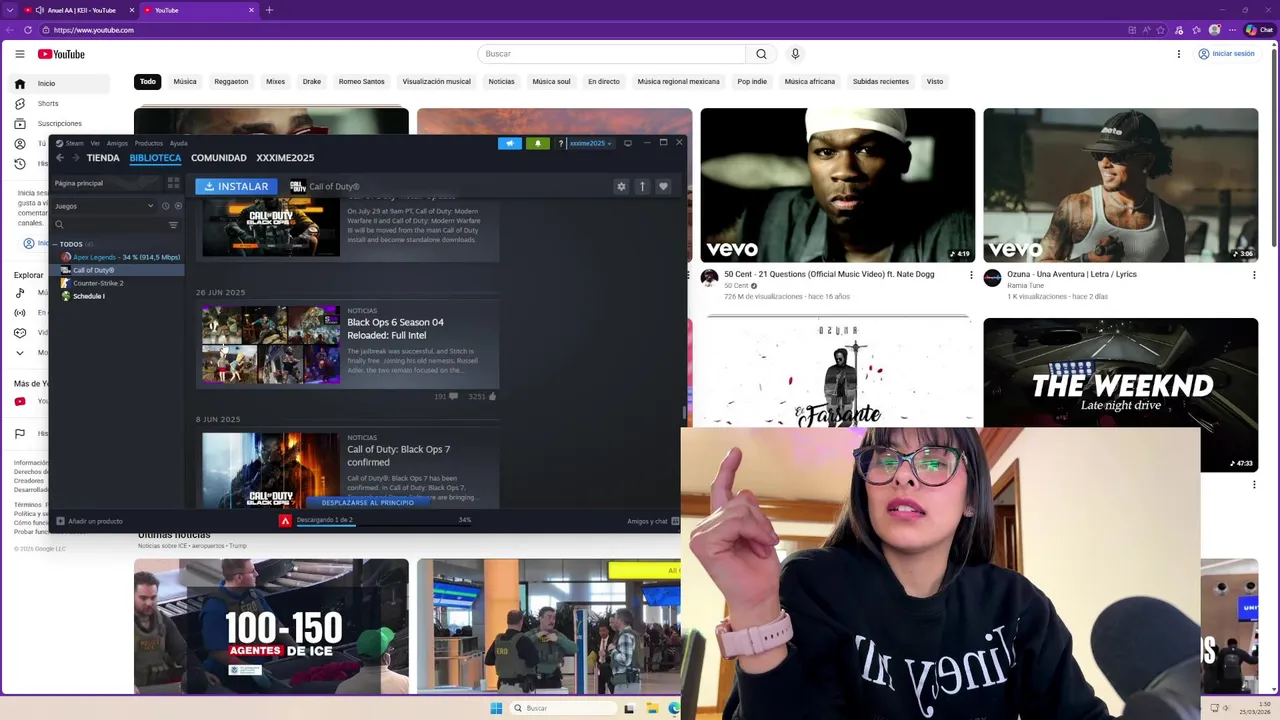
Task: Open Ozuna - Una Aventura video thumbnail
Action: click(x=1120, y=185)
